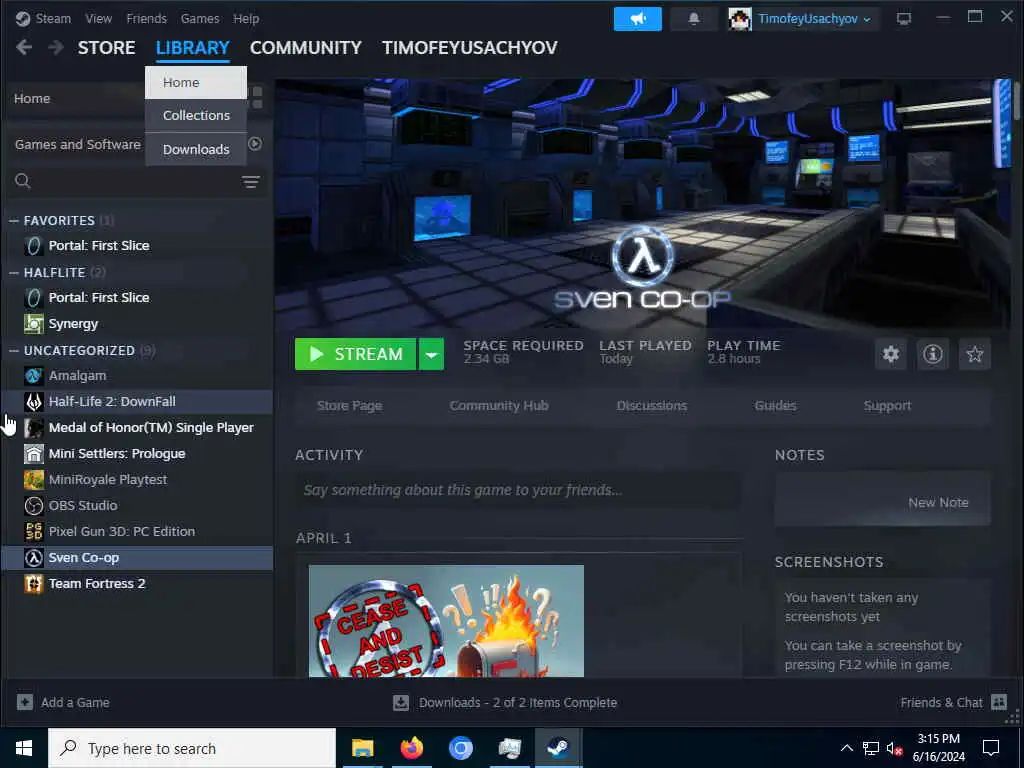Open the Friends menu

click(146, 18)
